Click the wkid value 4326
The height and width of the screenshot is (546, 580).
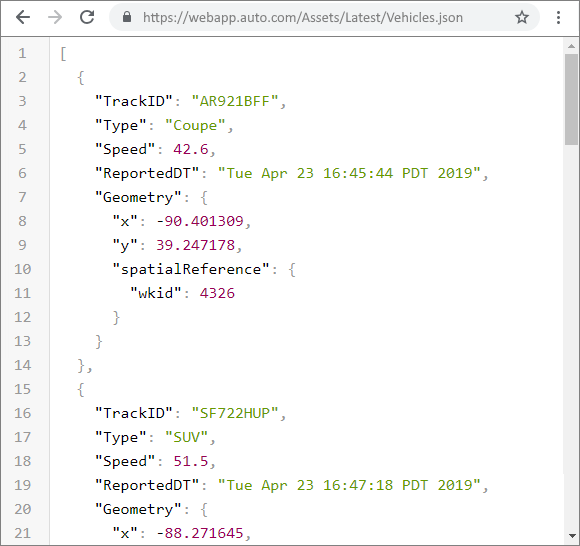(x=217, y=293)
